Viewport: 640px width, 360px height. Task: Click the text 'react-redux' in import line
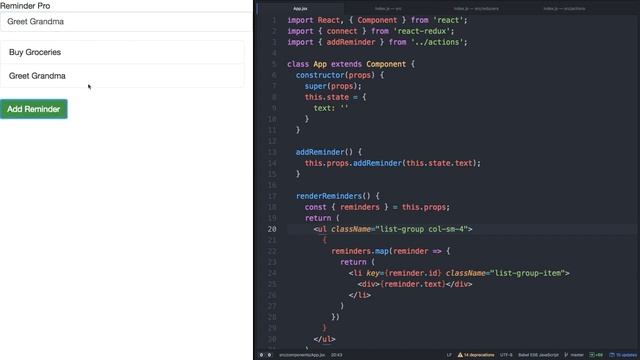tap(423, 31)
